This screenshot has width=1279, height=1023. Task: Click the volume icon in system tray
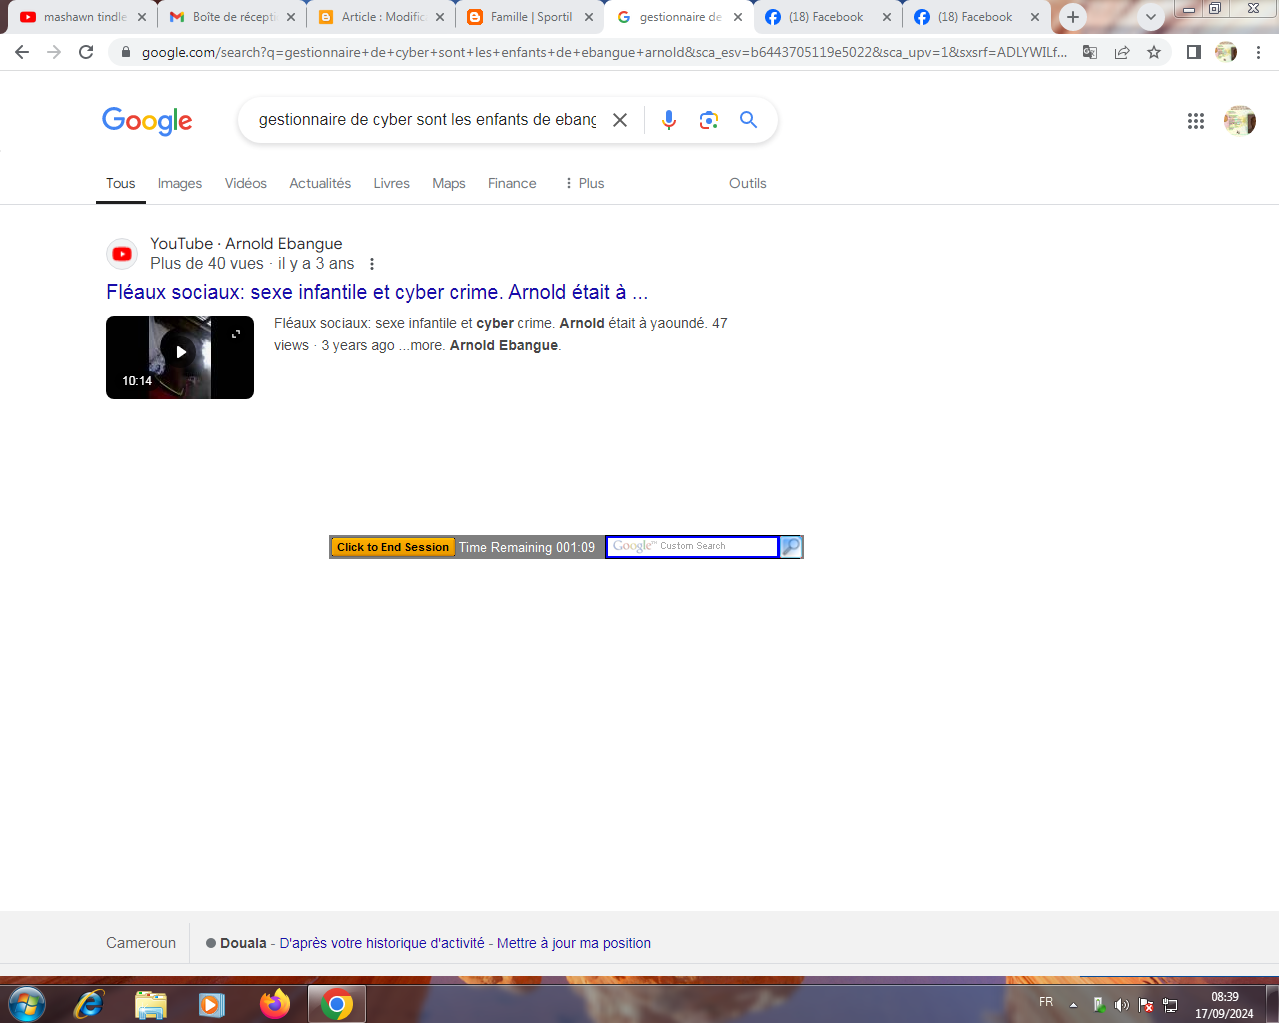coord(1122,1005)
